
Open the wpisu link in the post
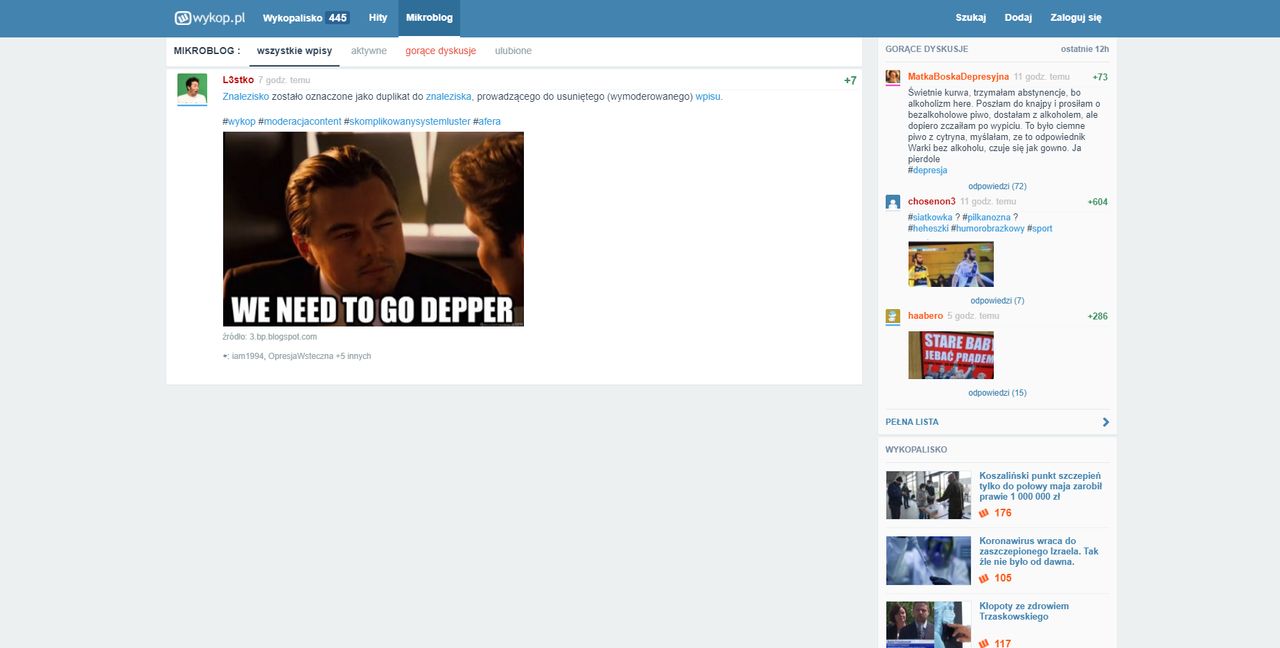coord(708,97)
